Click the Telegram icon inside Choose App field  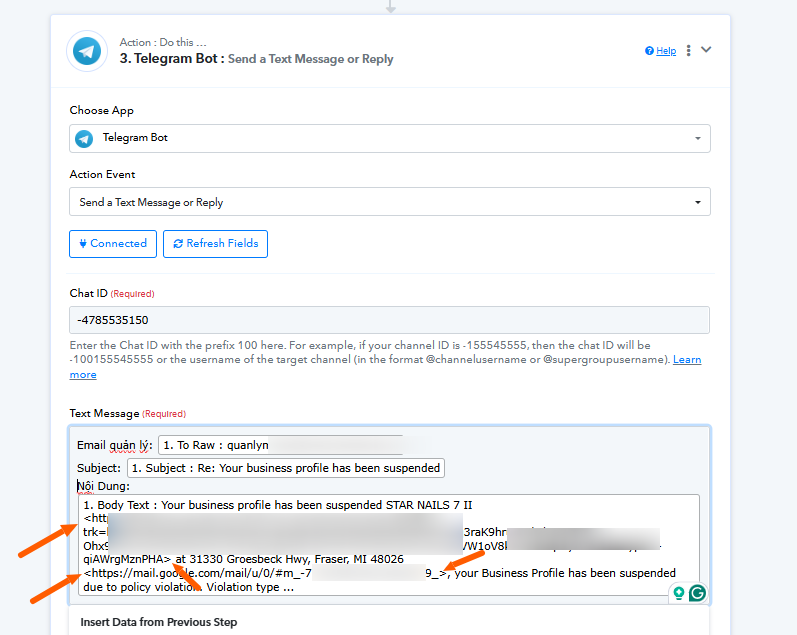coord(84,138)
